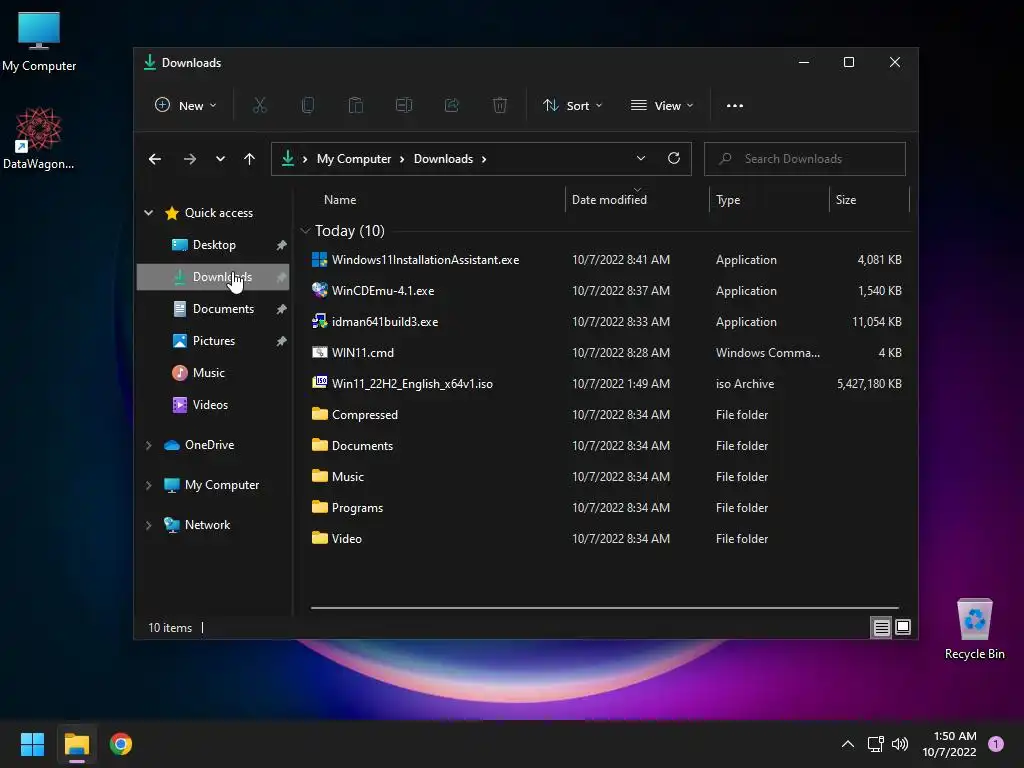This screenshot has width=1024, height=768.
Task: Open the volume control in system tray
Action: click(x=900, y=744)
